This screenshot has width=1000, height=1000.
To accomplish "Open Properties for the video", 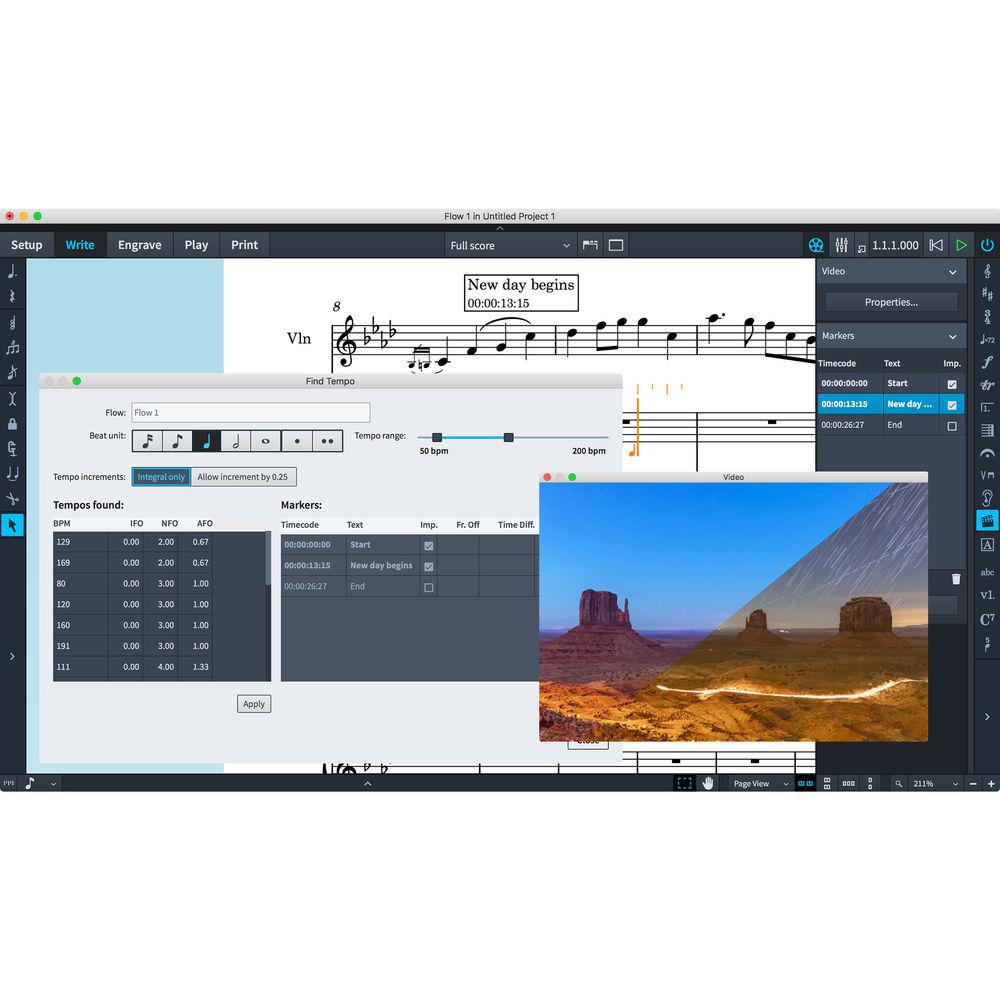I will coord(890,301).
